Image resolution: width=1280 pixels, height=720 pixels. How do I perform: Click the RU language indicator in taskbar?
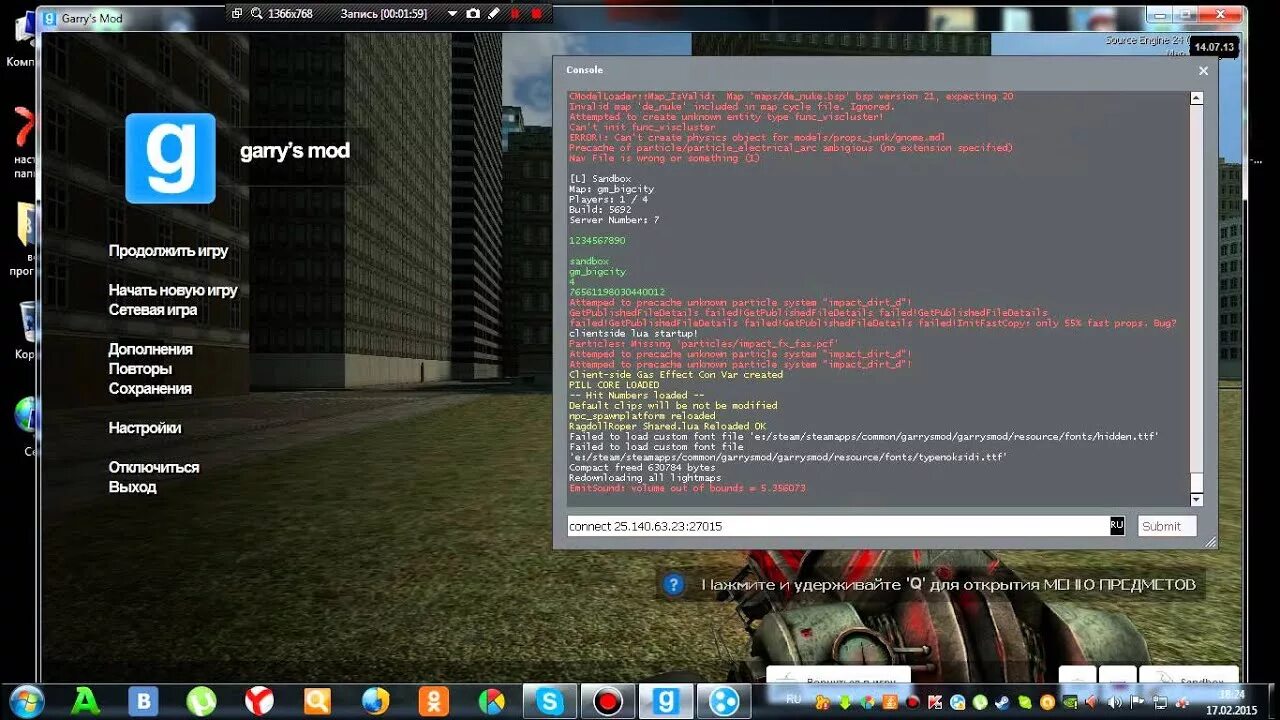click(x=793, y=700)
